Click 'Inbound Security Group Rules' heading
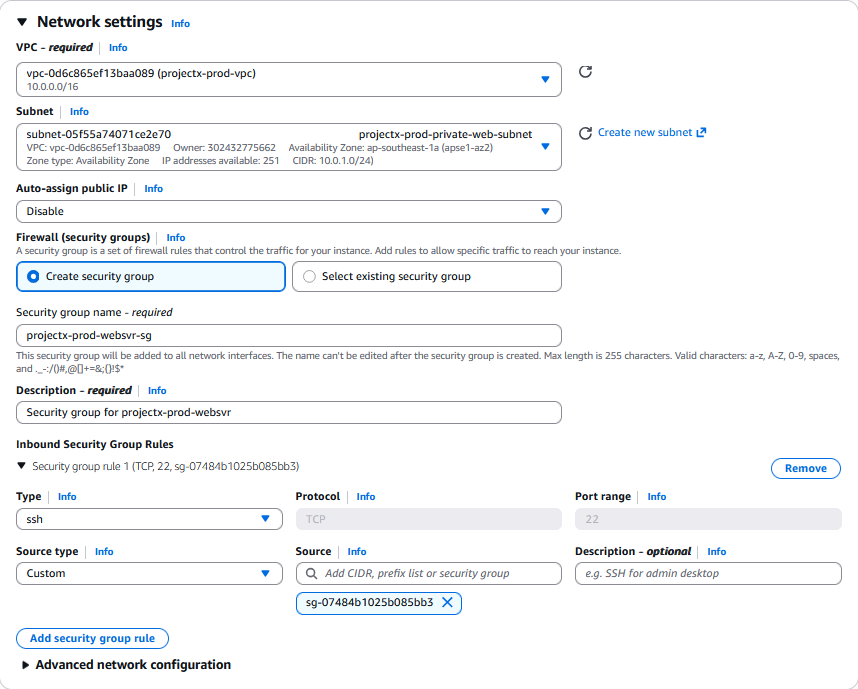Image resolution: width=858 pixels, height=689 pixels. (95, 444)
